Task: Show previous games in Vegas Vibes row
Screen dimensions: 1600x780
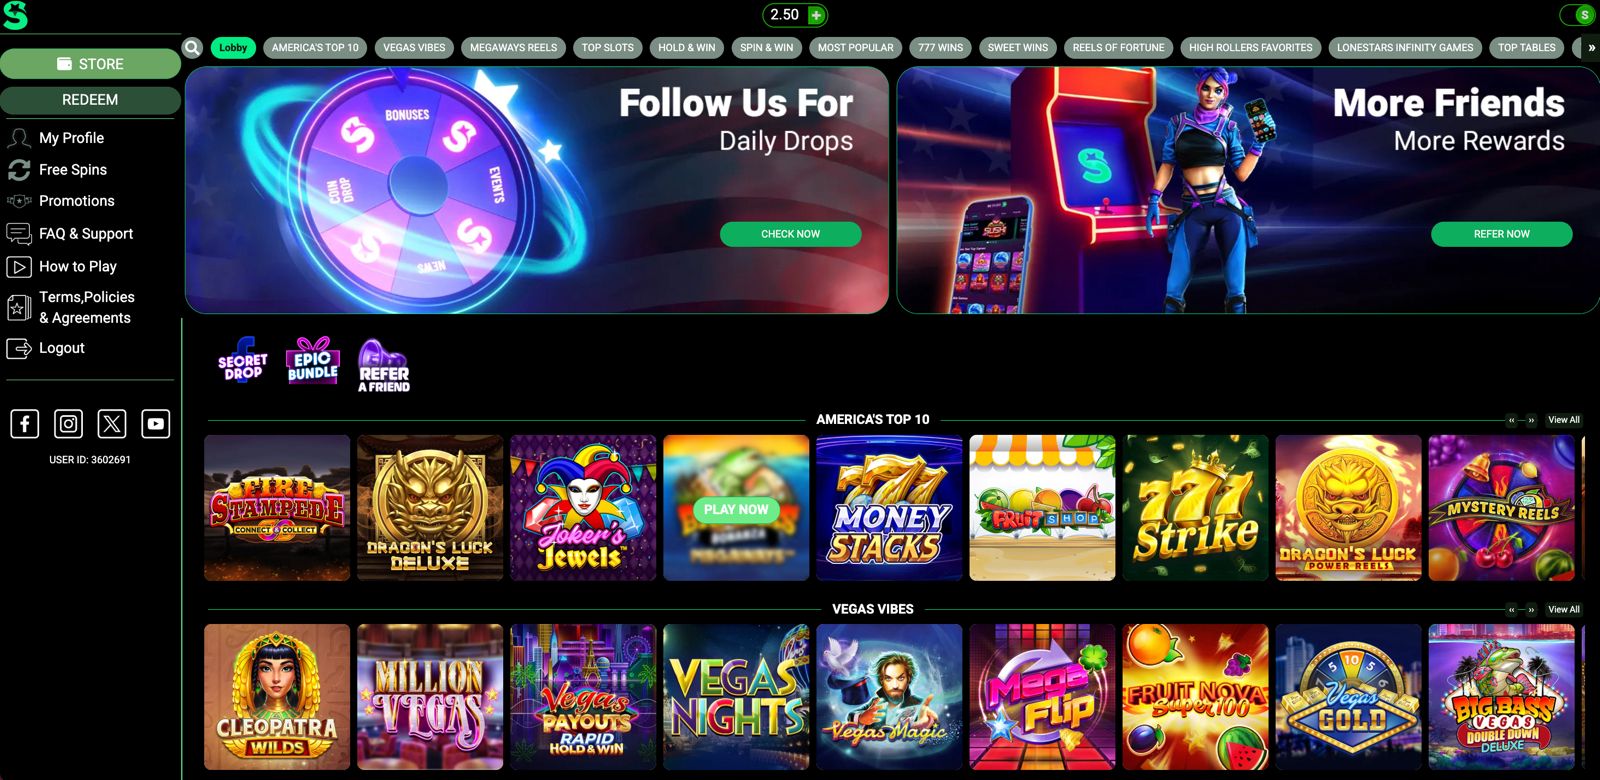Action: pos(1512,610)
